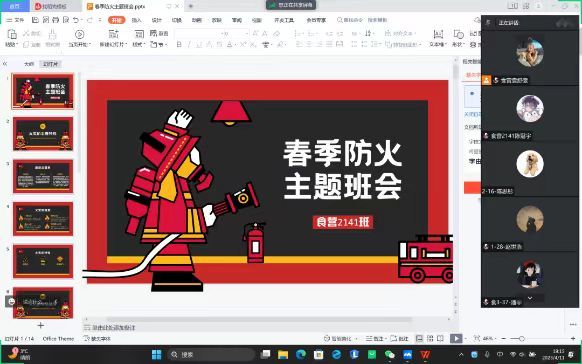This screenshot has width=582, height=364.
Task: Toggle Bold formatting
Action: (179, 45)
